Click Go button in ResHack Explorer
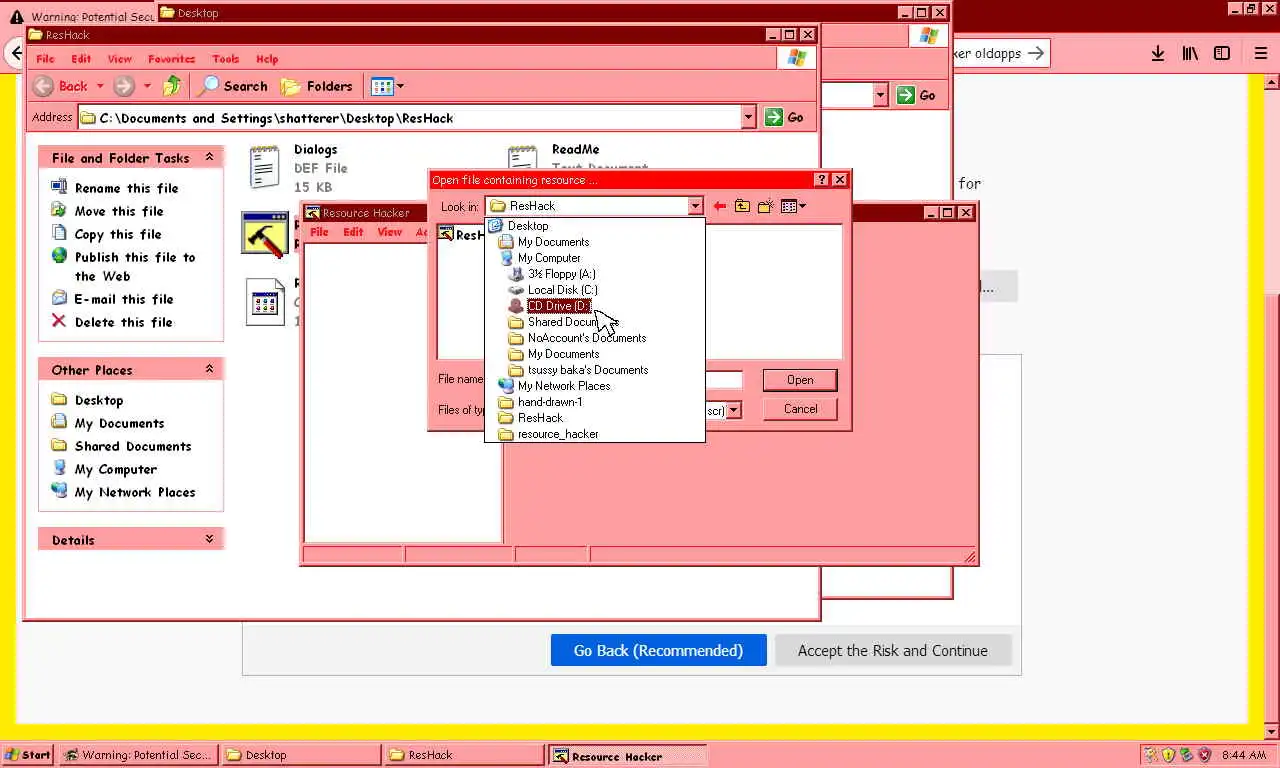 tap(785, 118)
